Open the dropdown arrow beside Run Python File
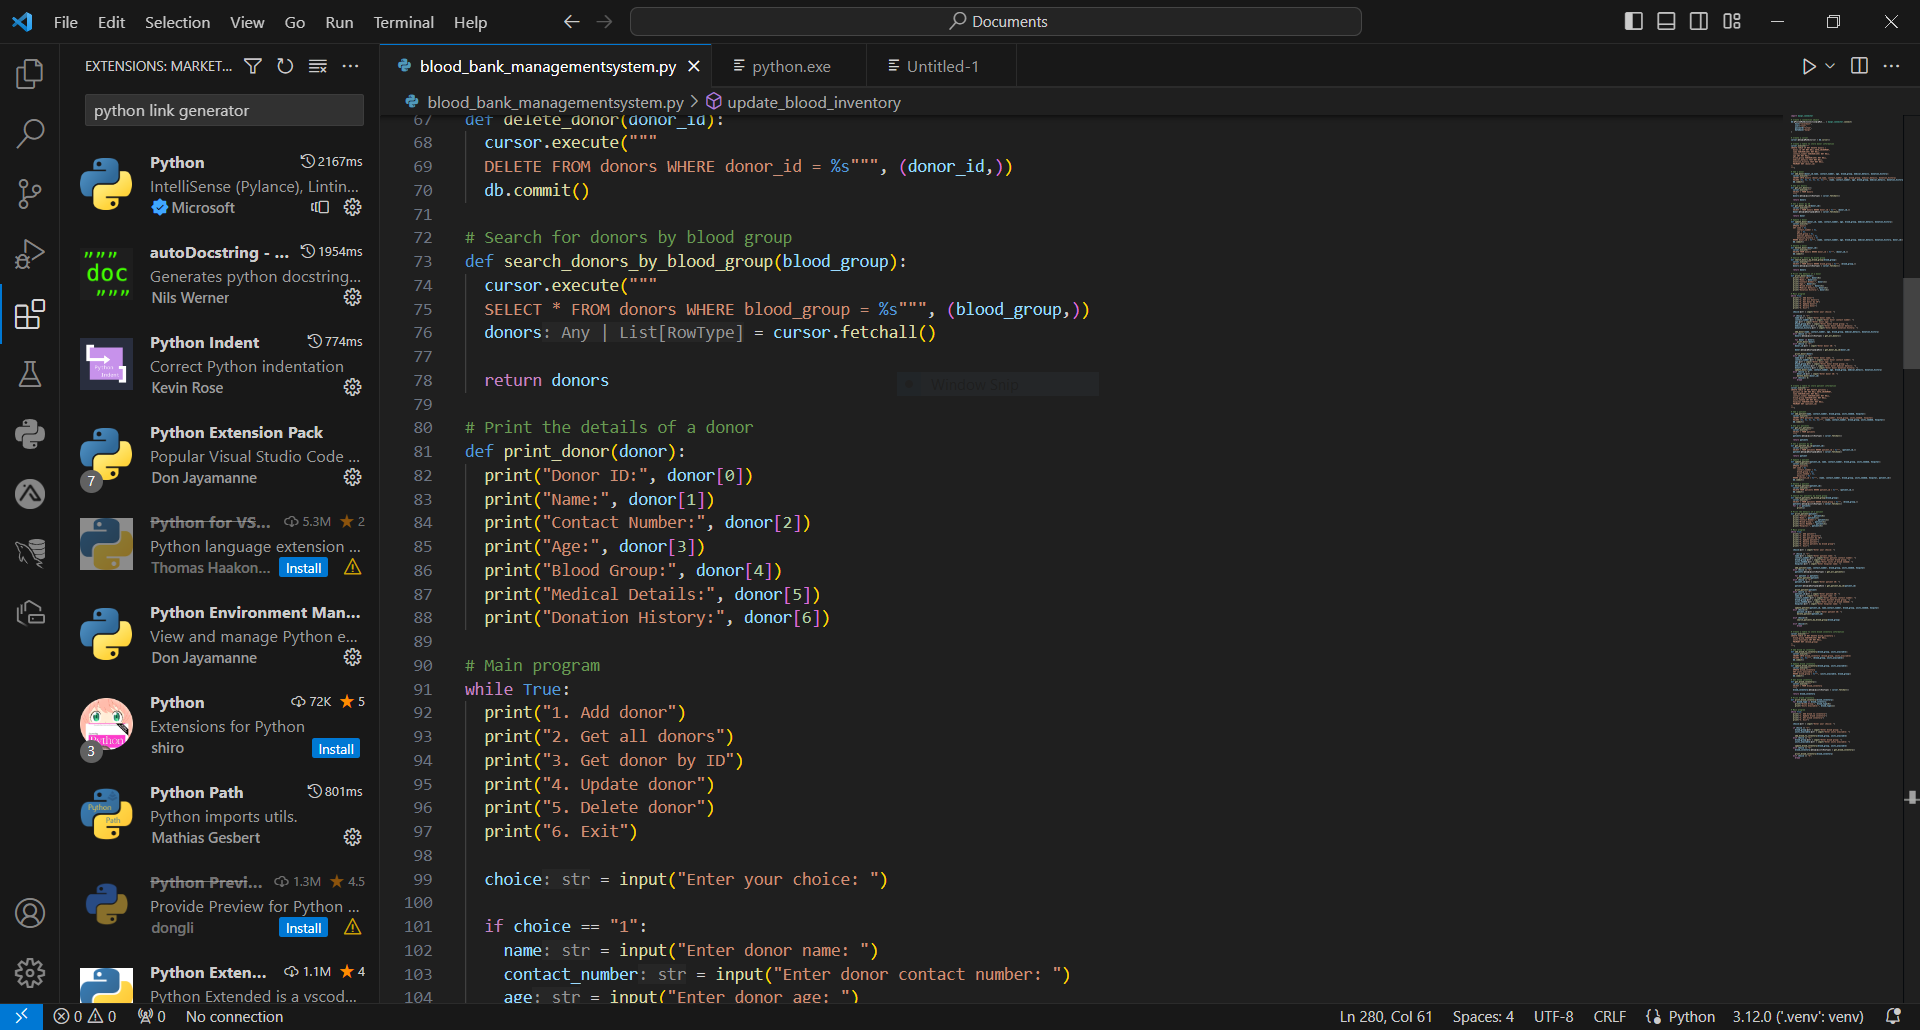The image size is (1920, 1030). tap(1830, 66)
